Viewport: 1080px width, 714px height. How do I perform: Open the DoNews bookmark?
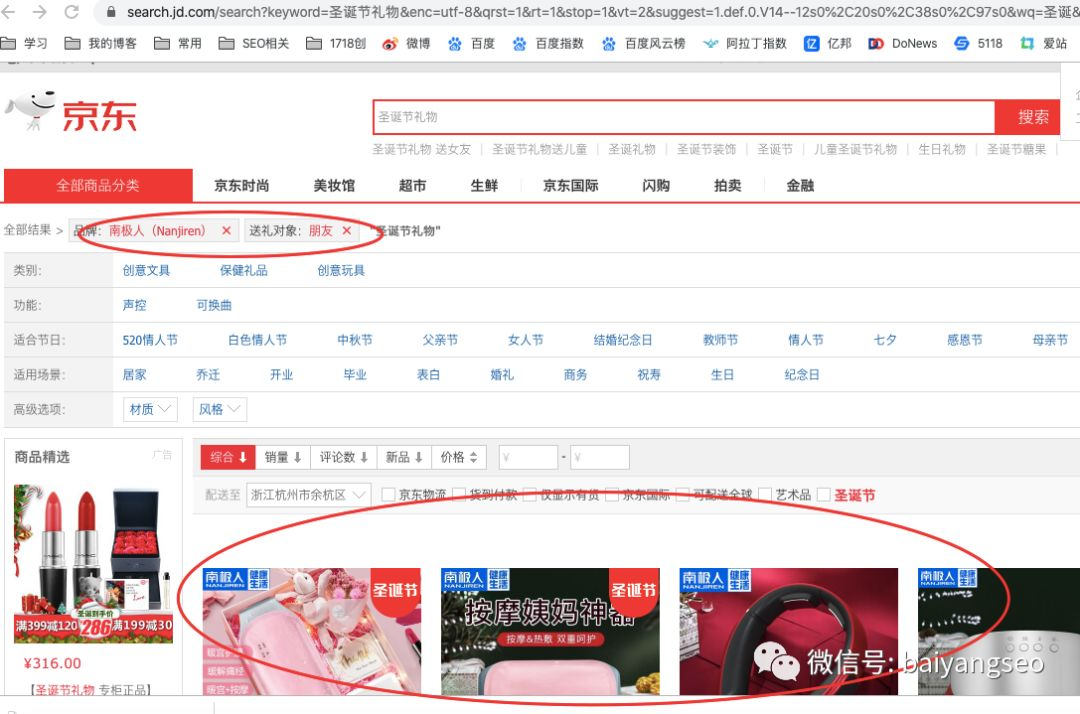coord(902,43)
